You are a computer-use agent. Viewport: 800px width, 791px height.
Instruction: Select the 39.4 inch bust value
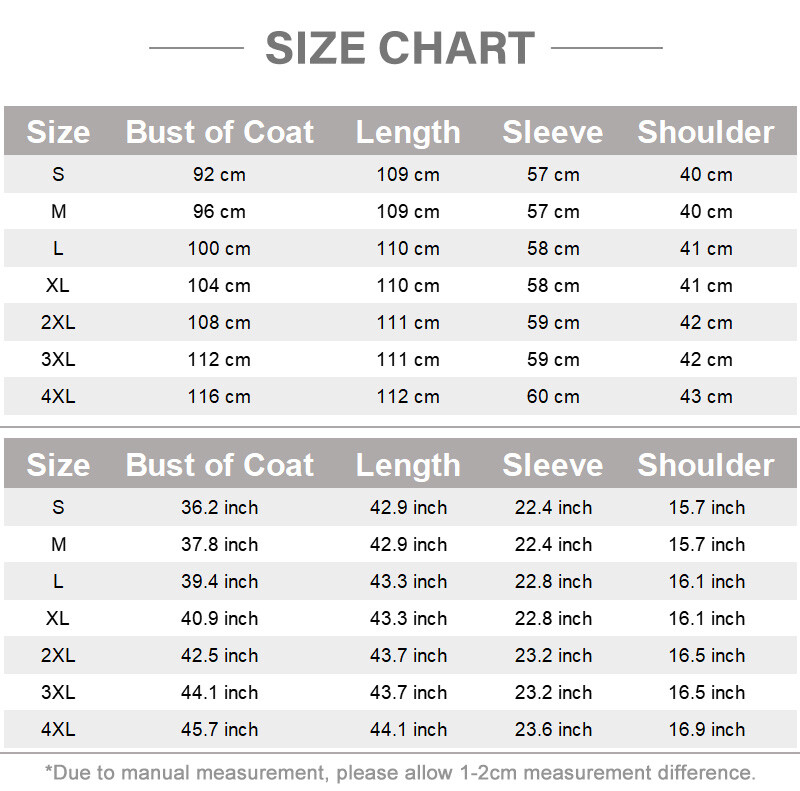[x=219, y=581]
